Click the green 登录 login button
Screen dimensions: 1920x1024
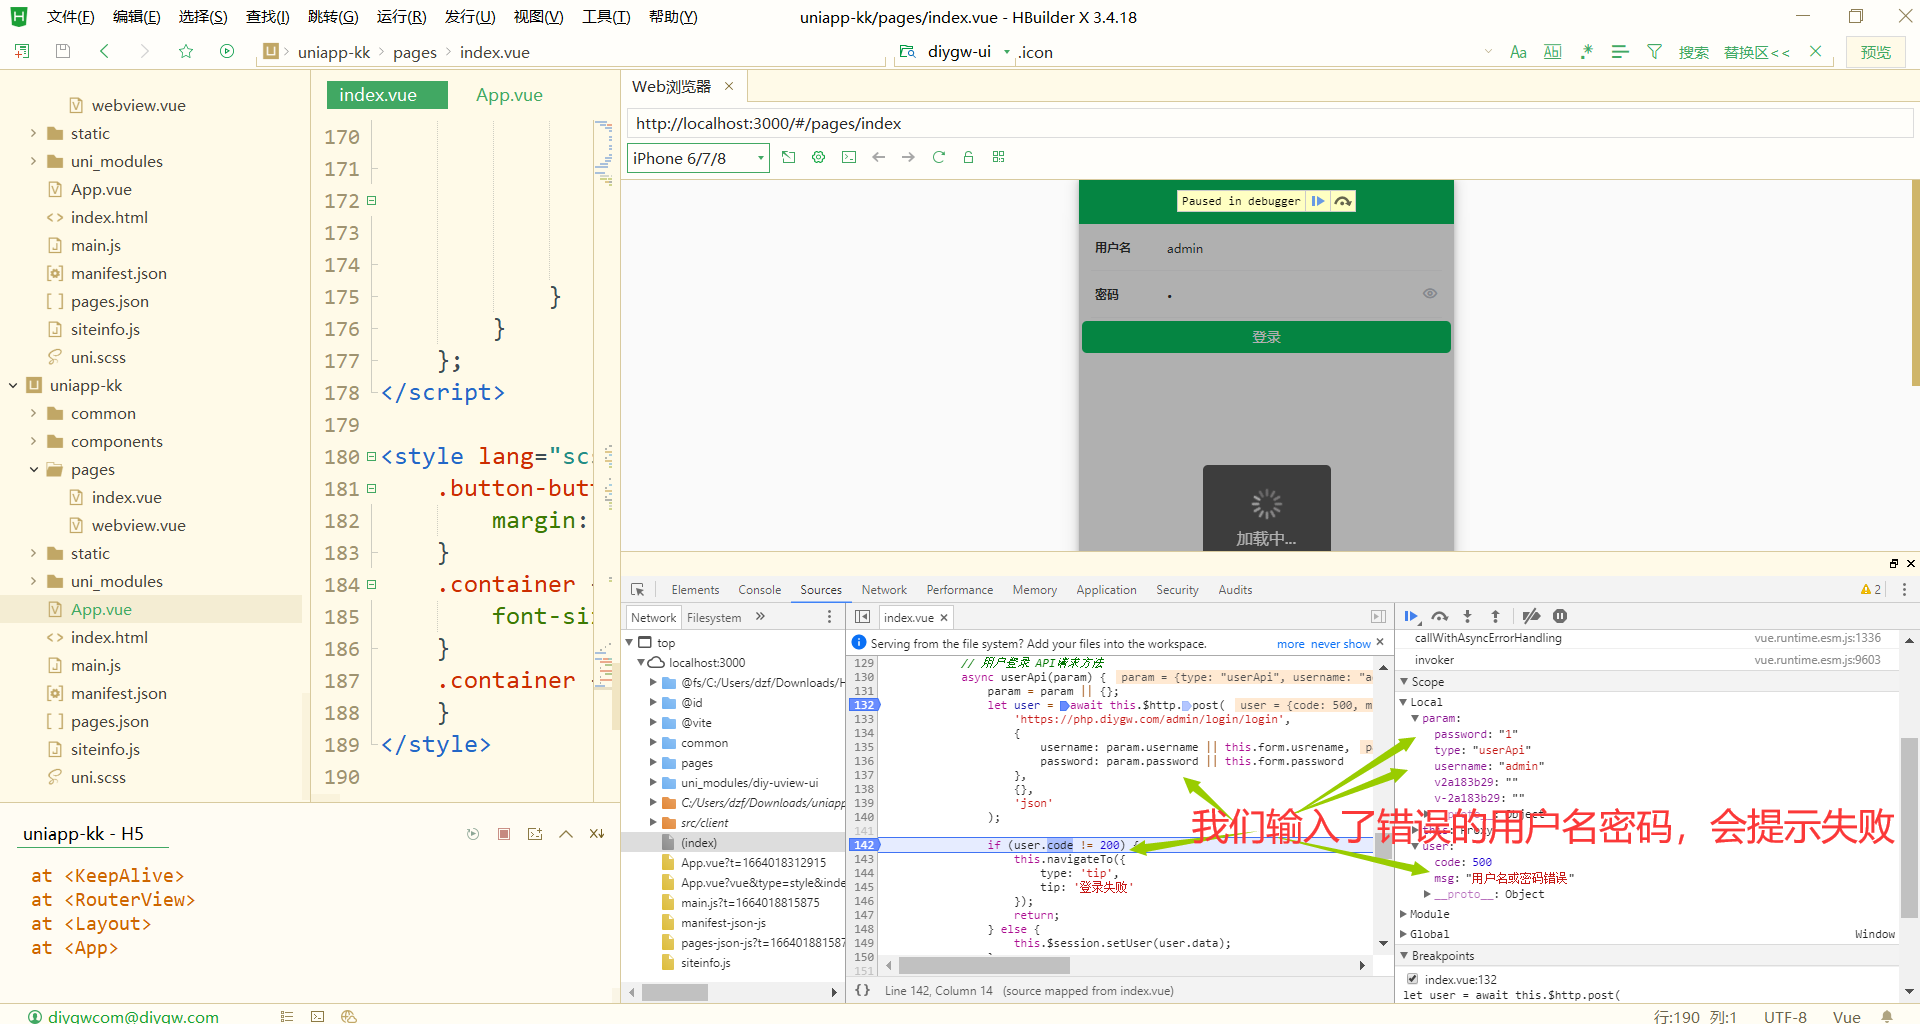pyautogui.click(x=1266, y=337)
